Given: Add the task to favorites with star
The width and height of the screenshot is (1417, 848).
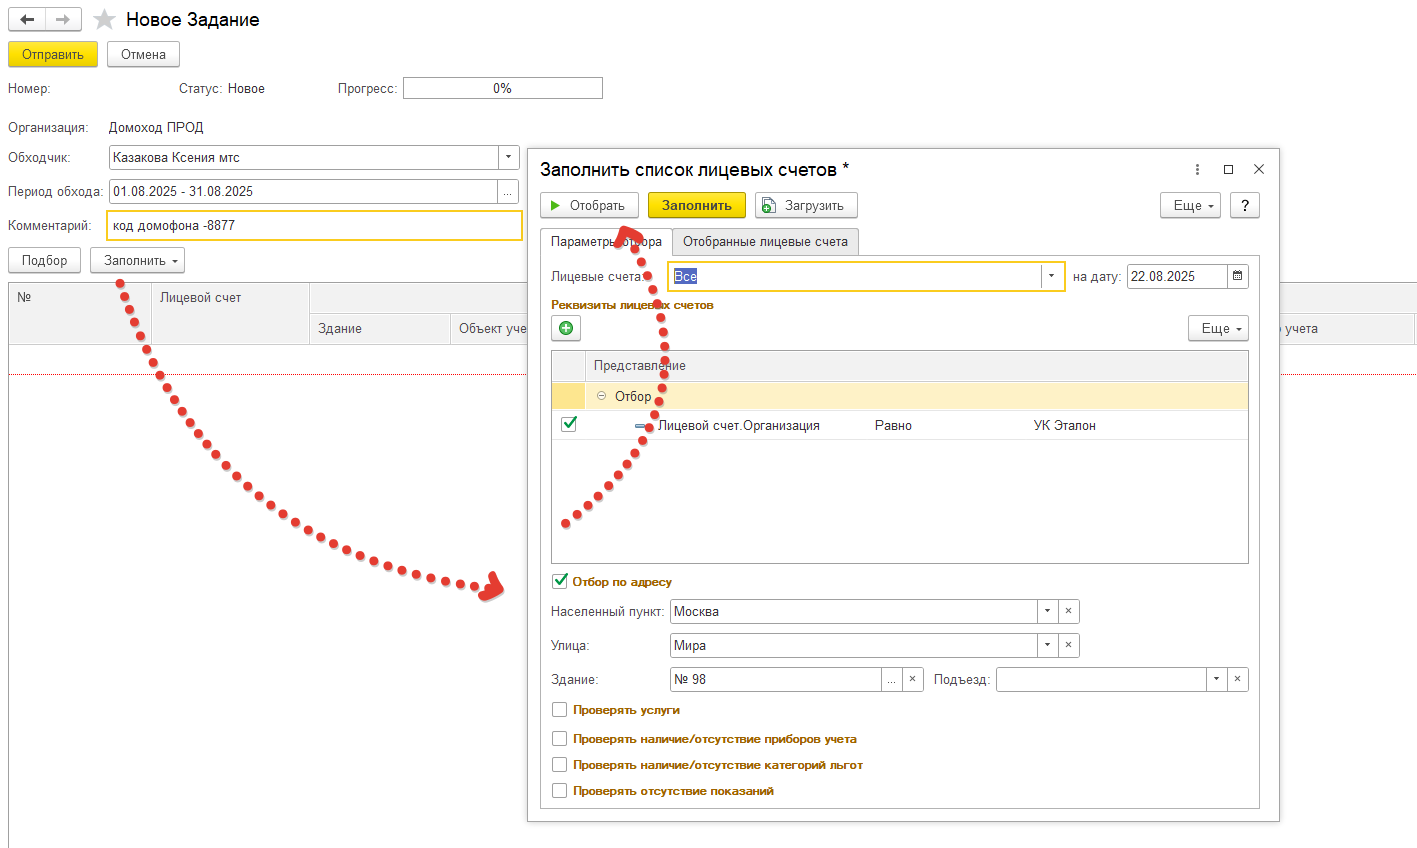Looking at the screenshot, I should coord(104,20).
